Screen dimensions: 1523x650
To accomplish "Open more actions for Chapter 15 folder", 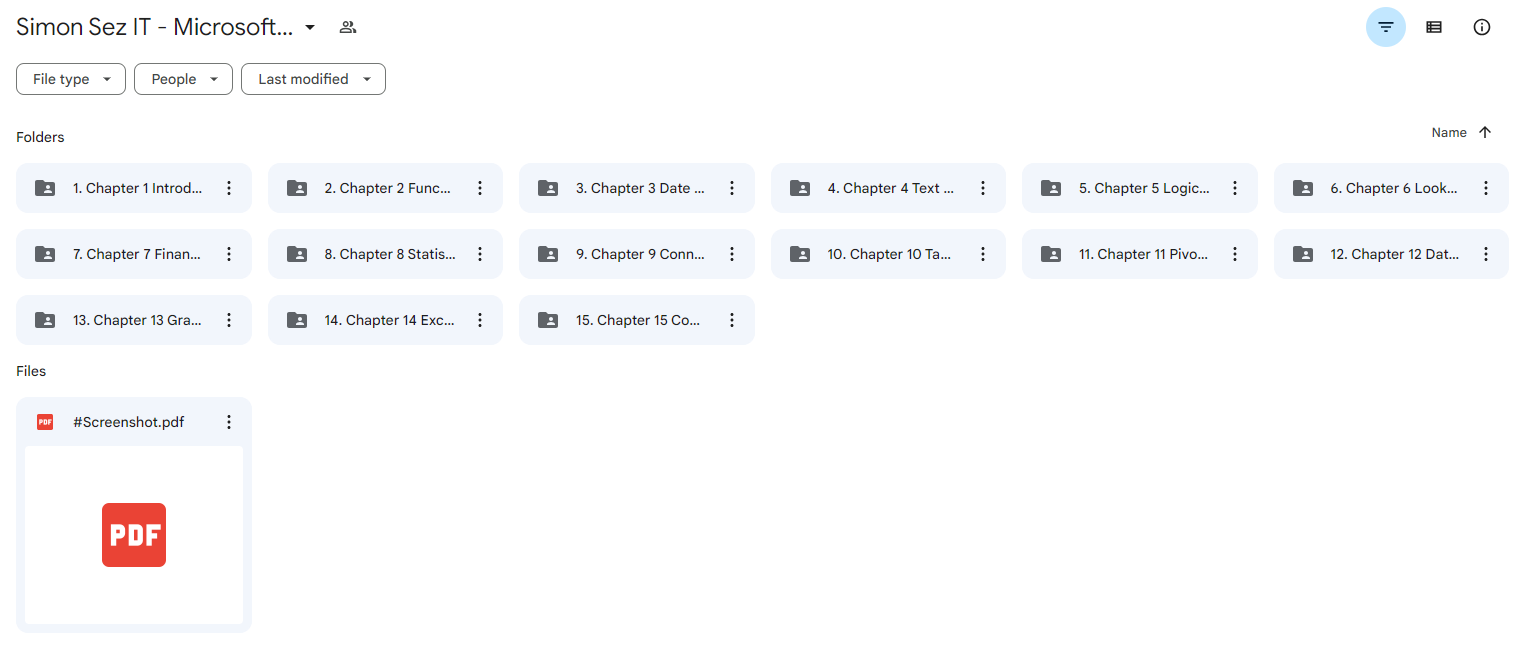I will click(x=731, y=320).
